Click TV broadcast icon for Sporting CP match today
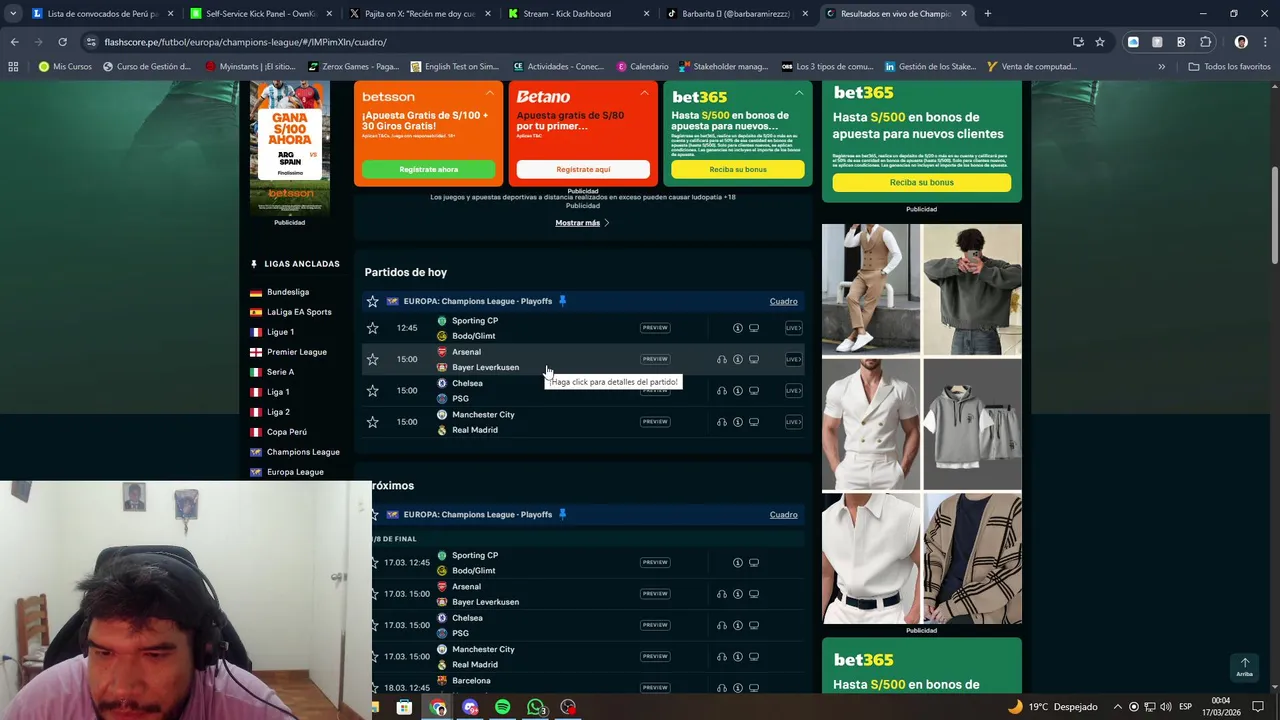 point(754,328)
